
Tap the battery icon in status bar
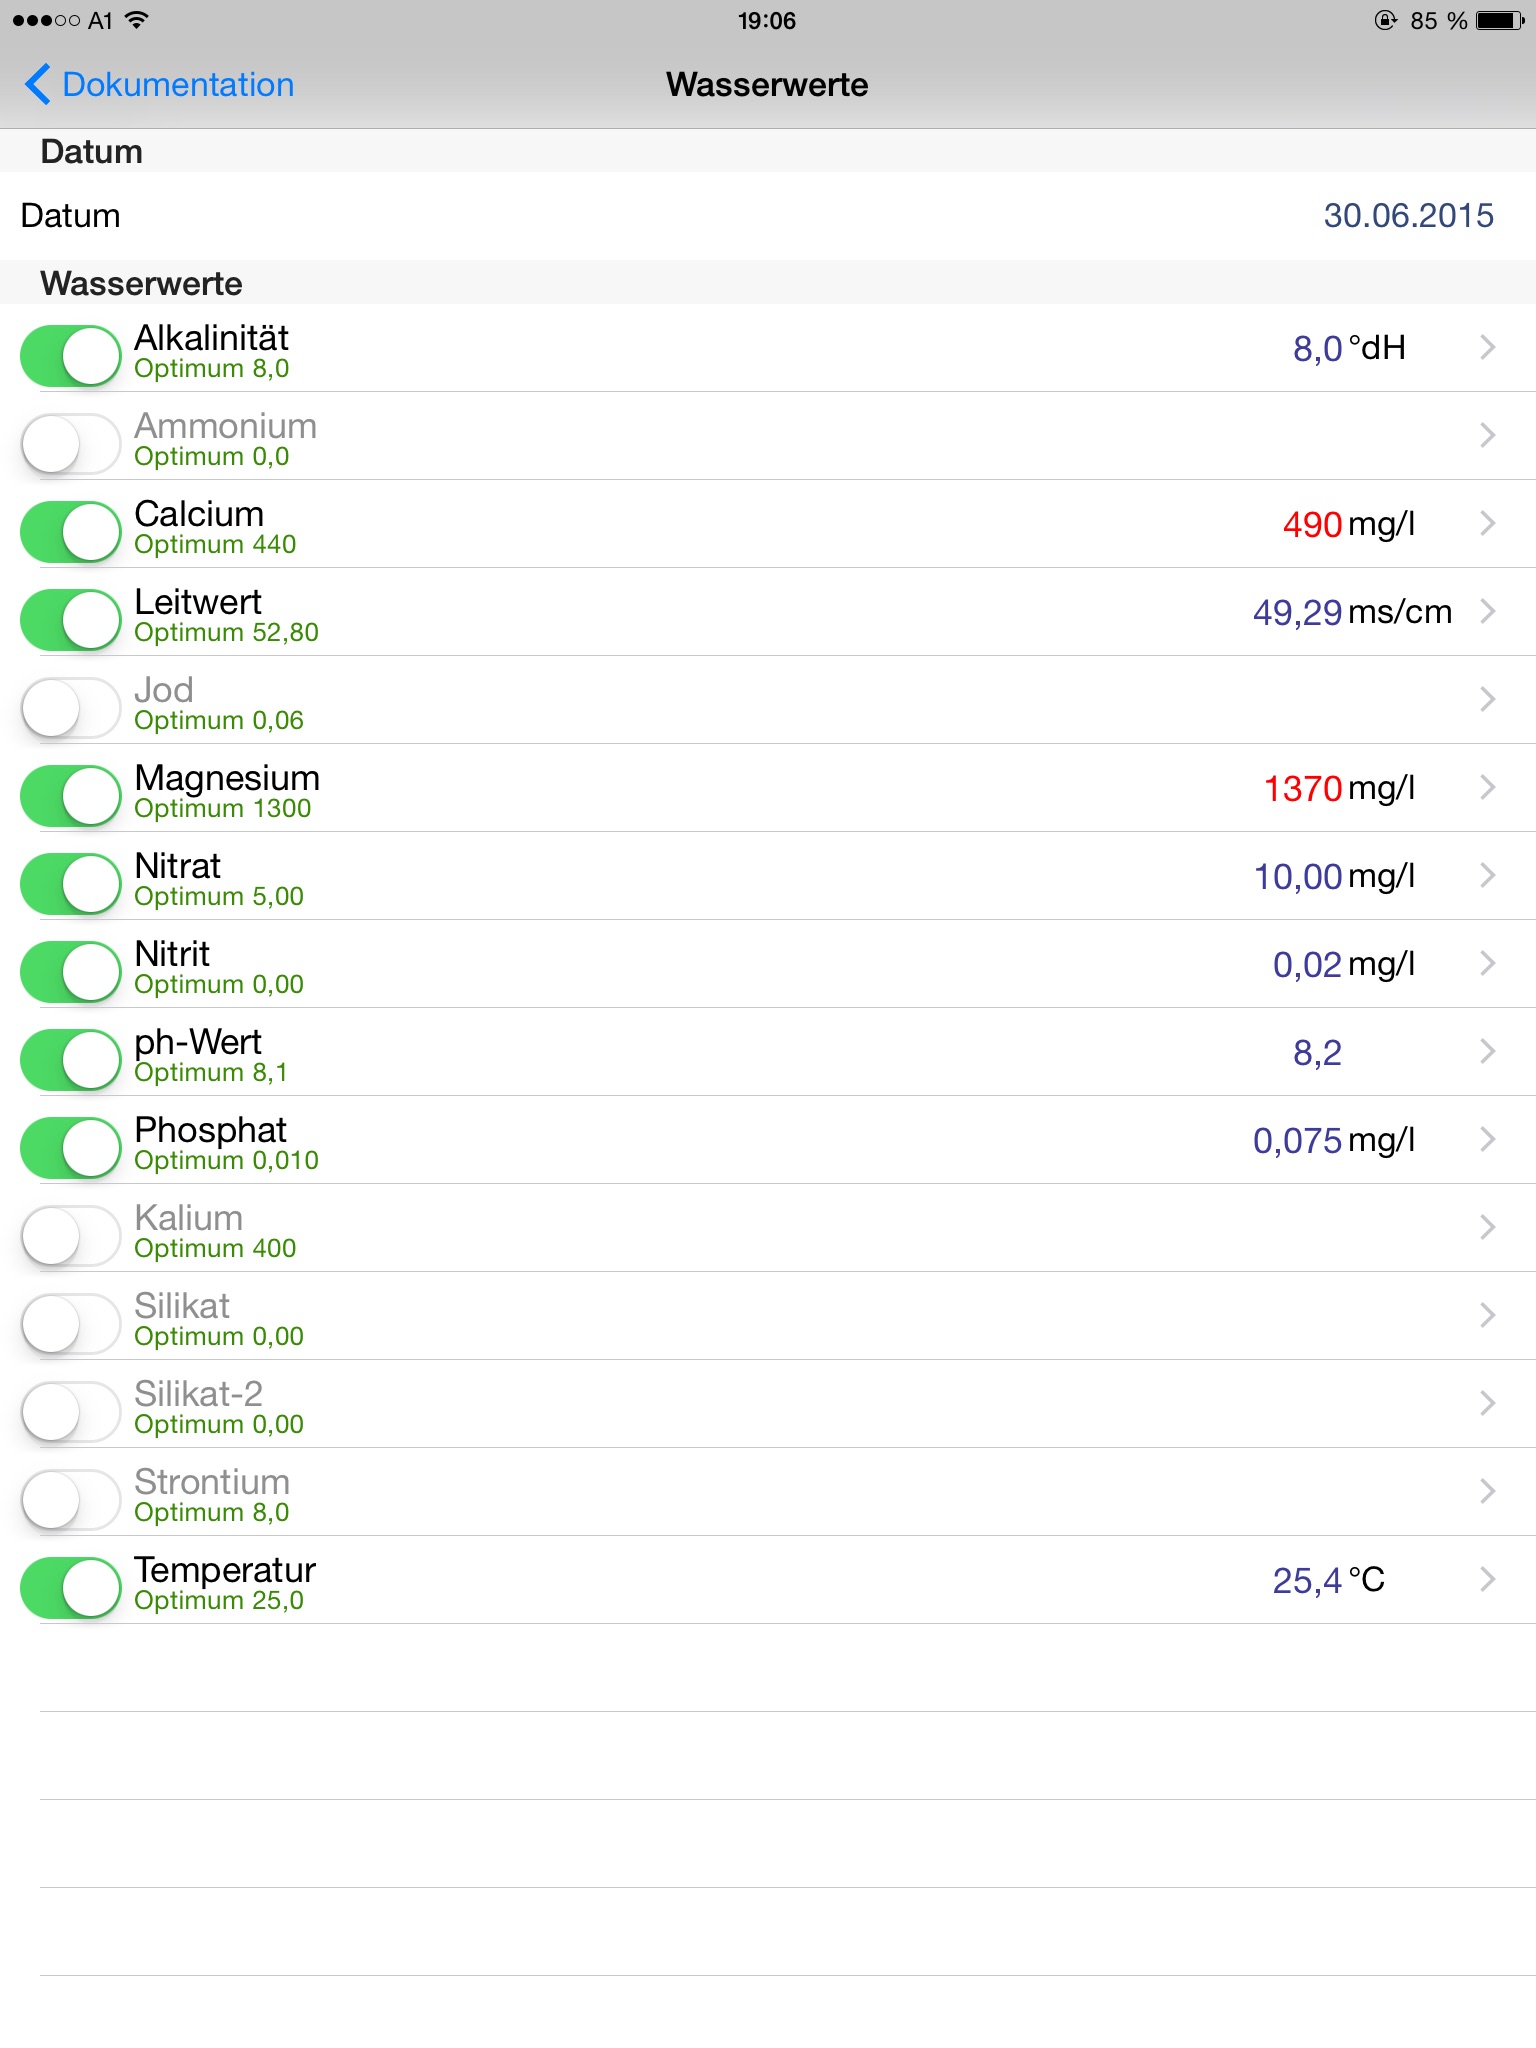pyautogui.click(x=1500, y=21)
